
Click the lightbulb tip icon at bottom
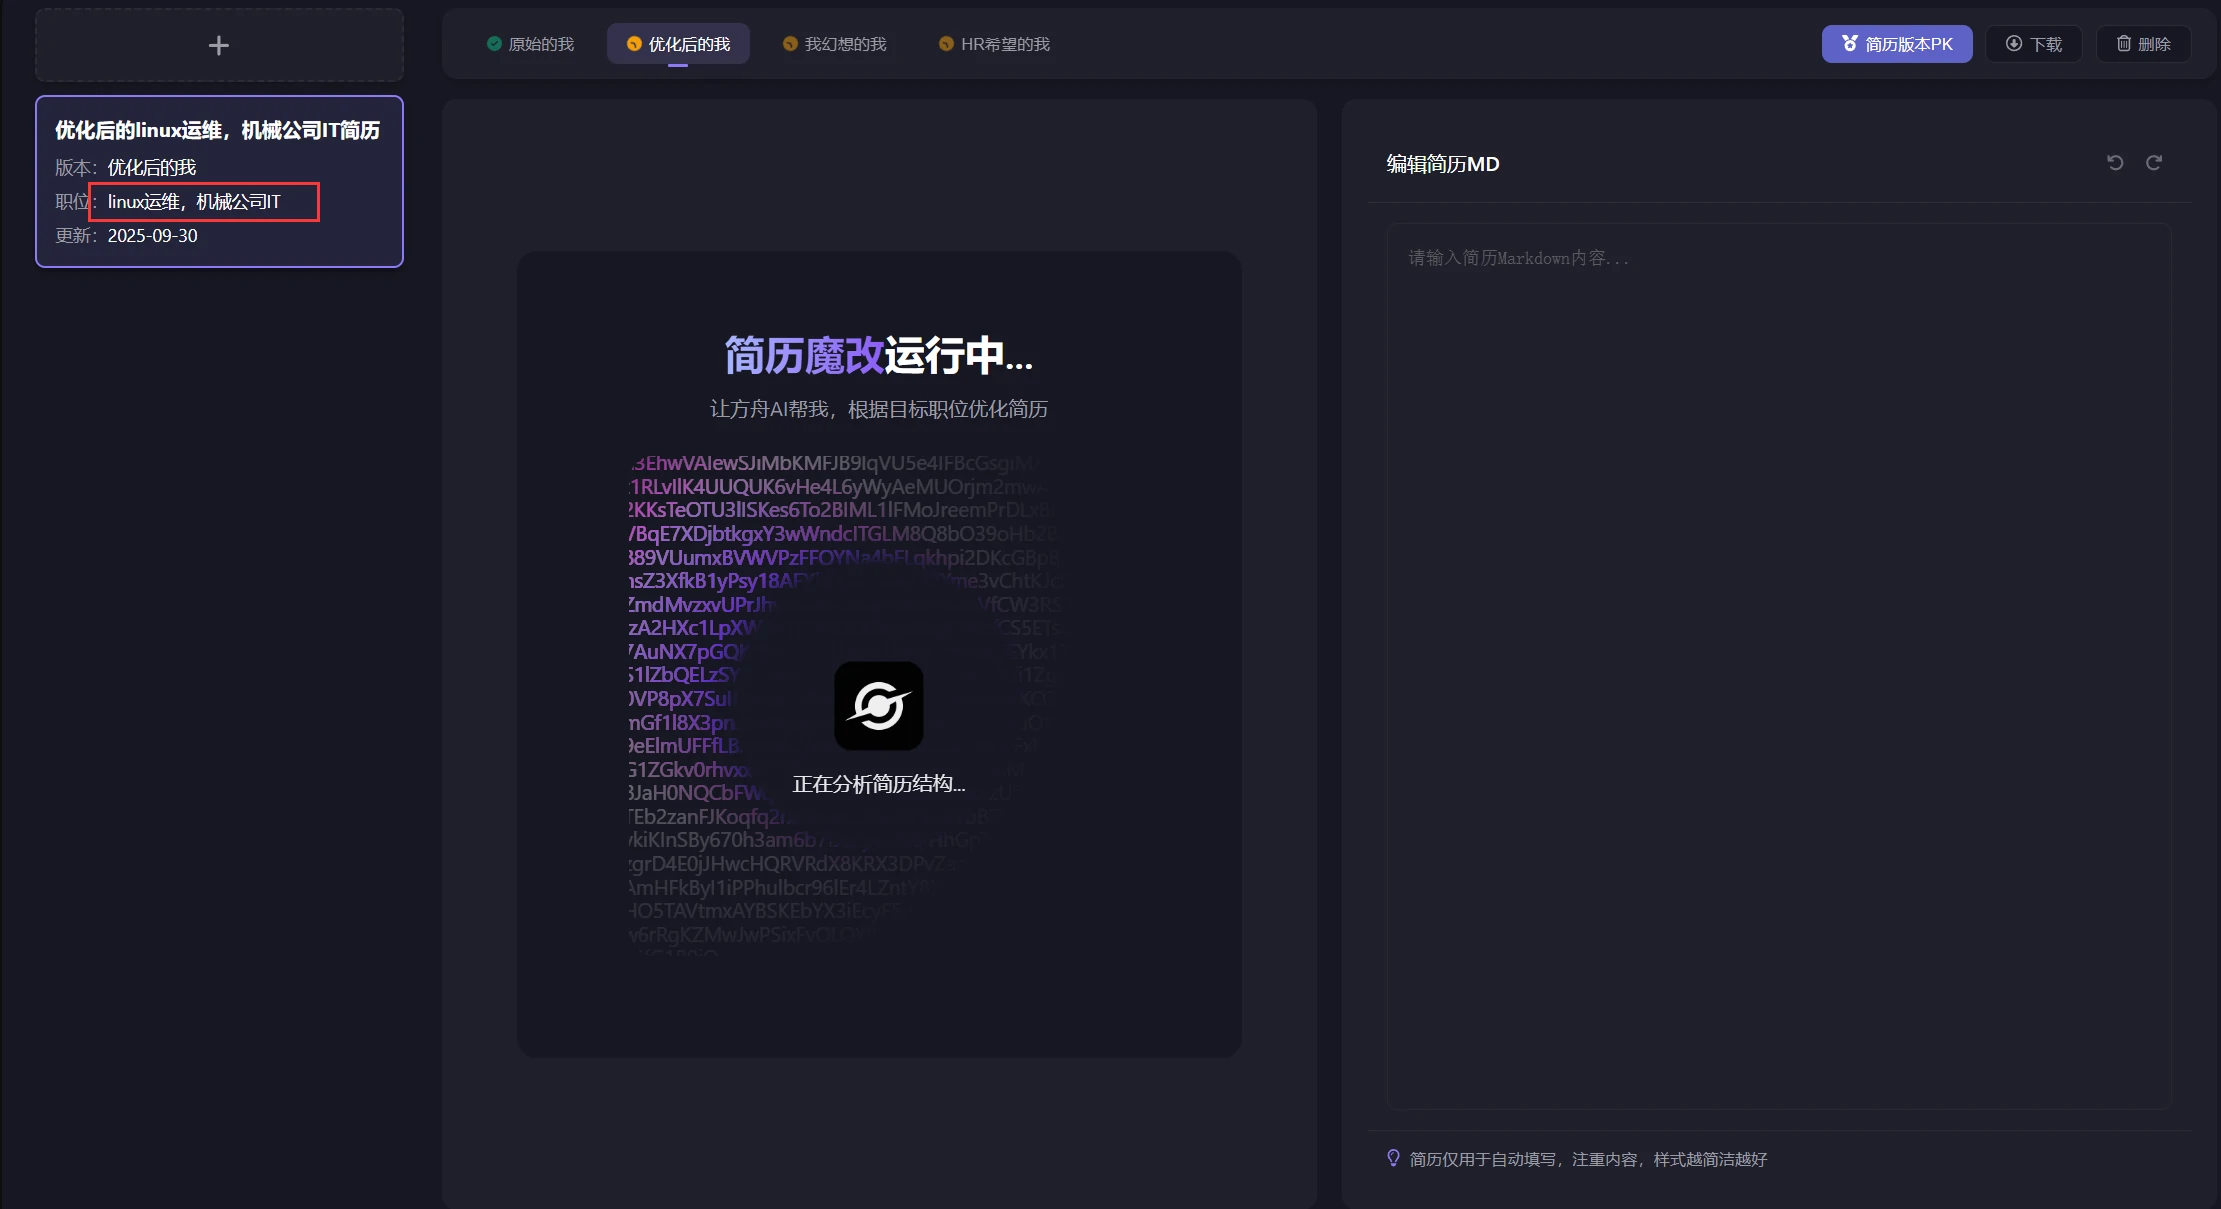click(1393, 1158)
